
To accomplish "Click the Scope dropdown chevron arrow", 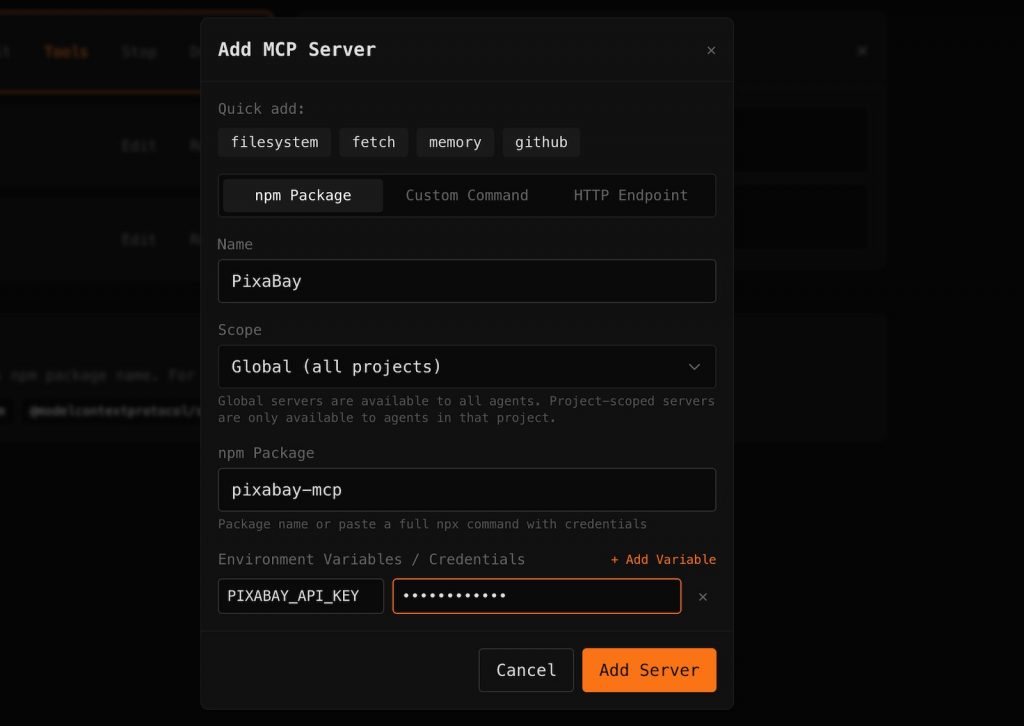I will coord(694,367).
